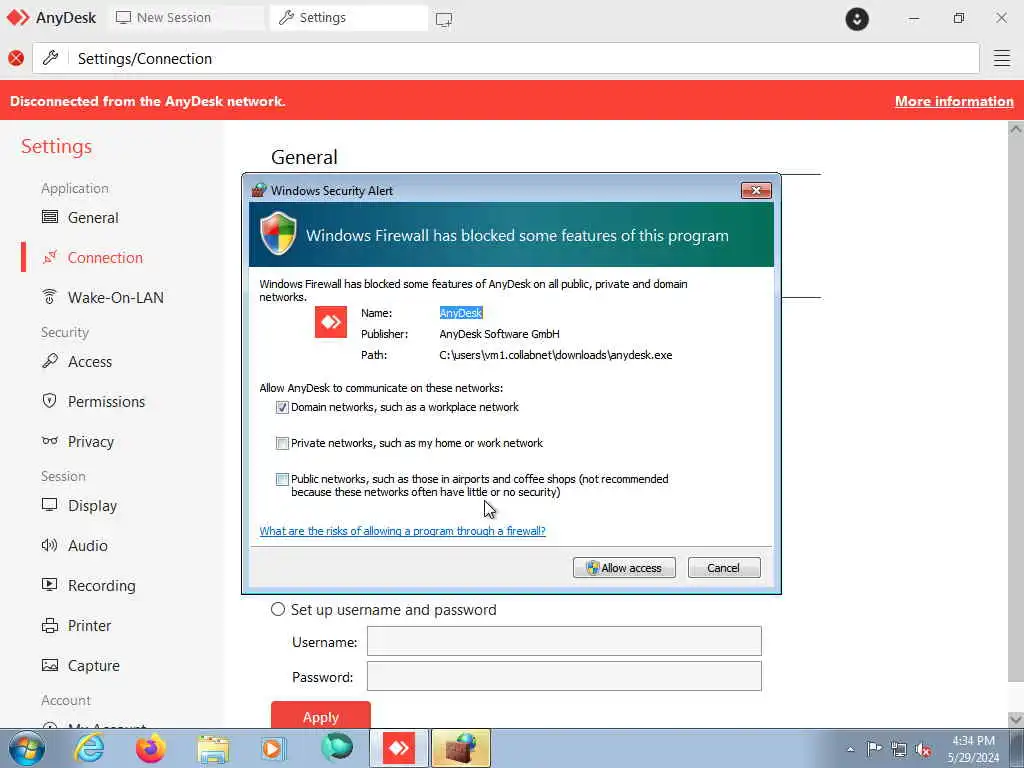Click the Password input field
This screenshot has height=768, width=1024.
click(564, 676)
